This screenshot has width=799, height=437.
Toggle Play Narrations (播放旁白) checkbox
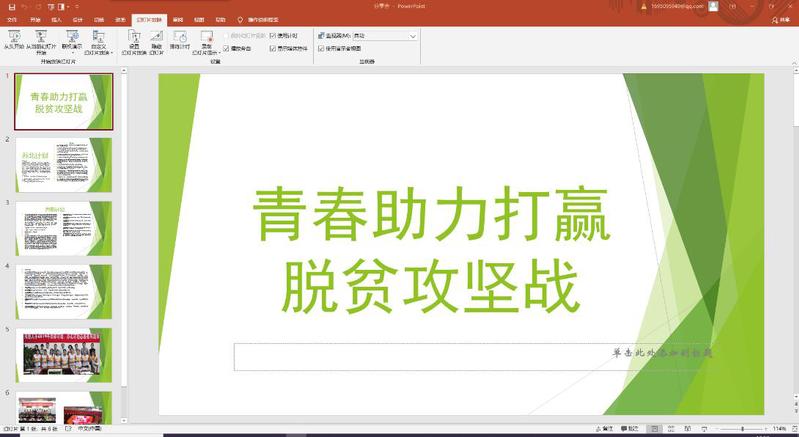227,48
